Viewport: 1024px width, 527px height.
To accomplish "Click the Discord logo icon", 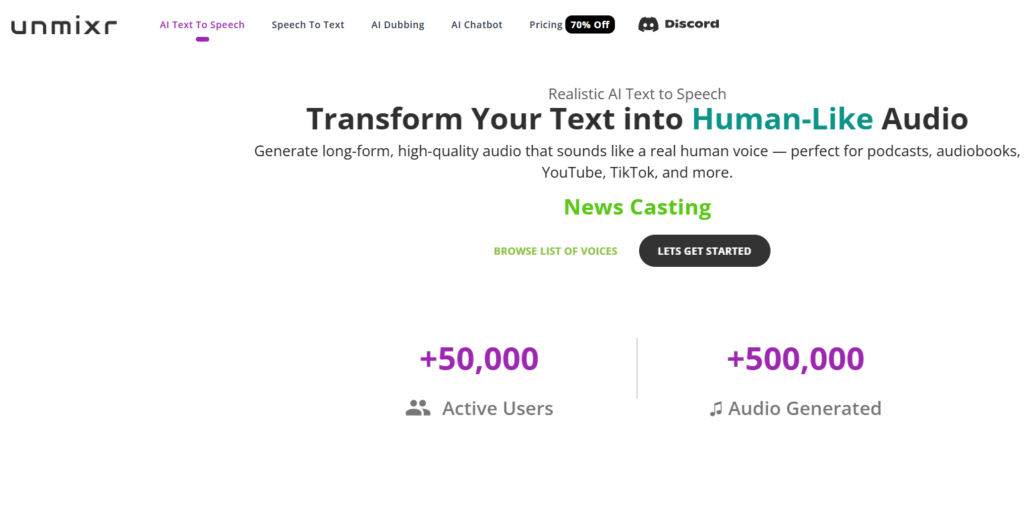I will point(648,25).
